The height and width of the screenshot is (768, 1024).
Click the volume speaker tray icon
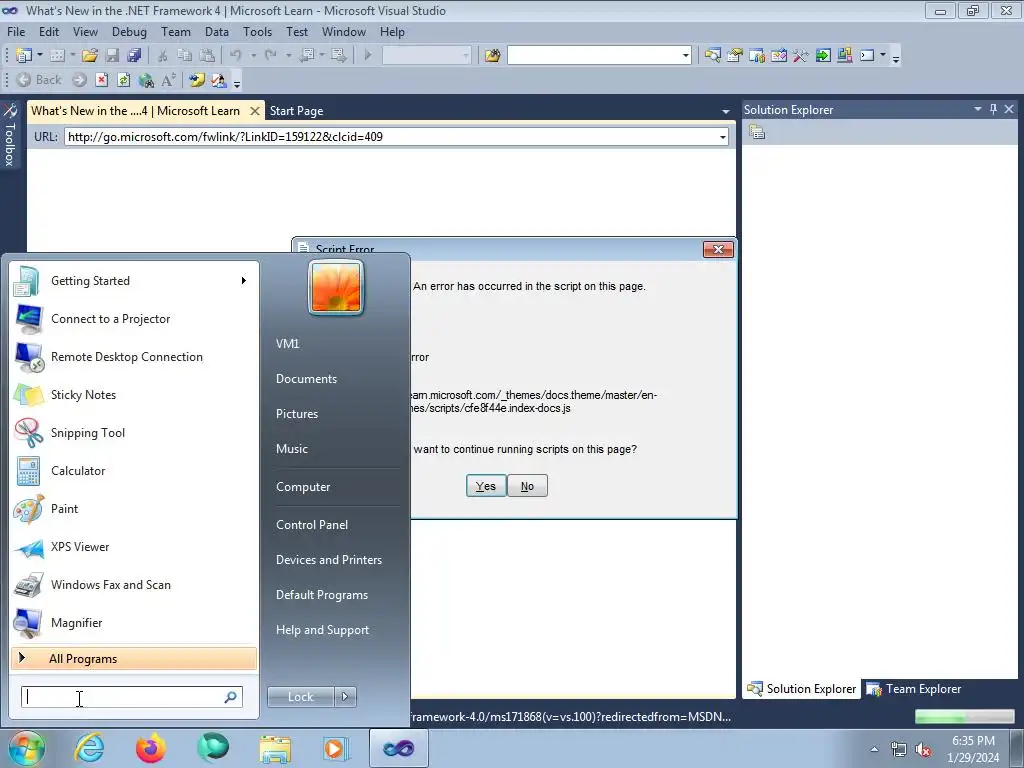click(923, 750)
